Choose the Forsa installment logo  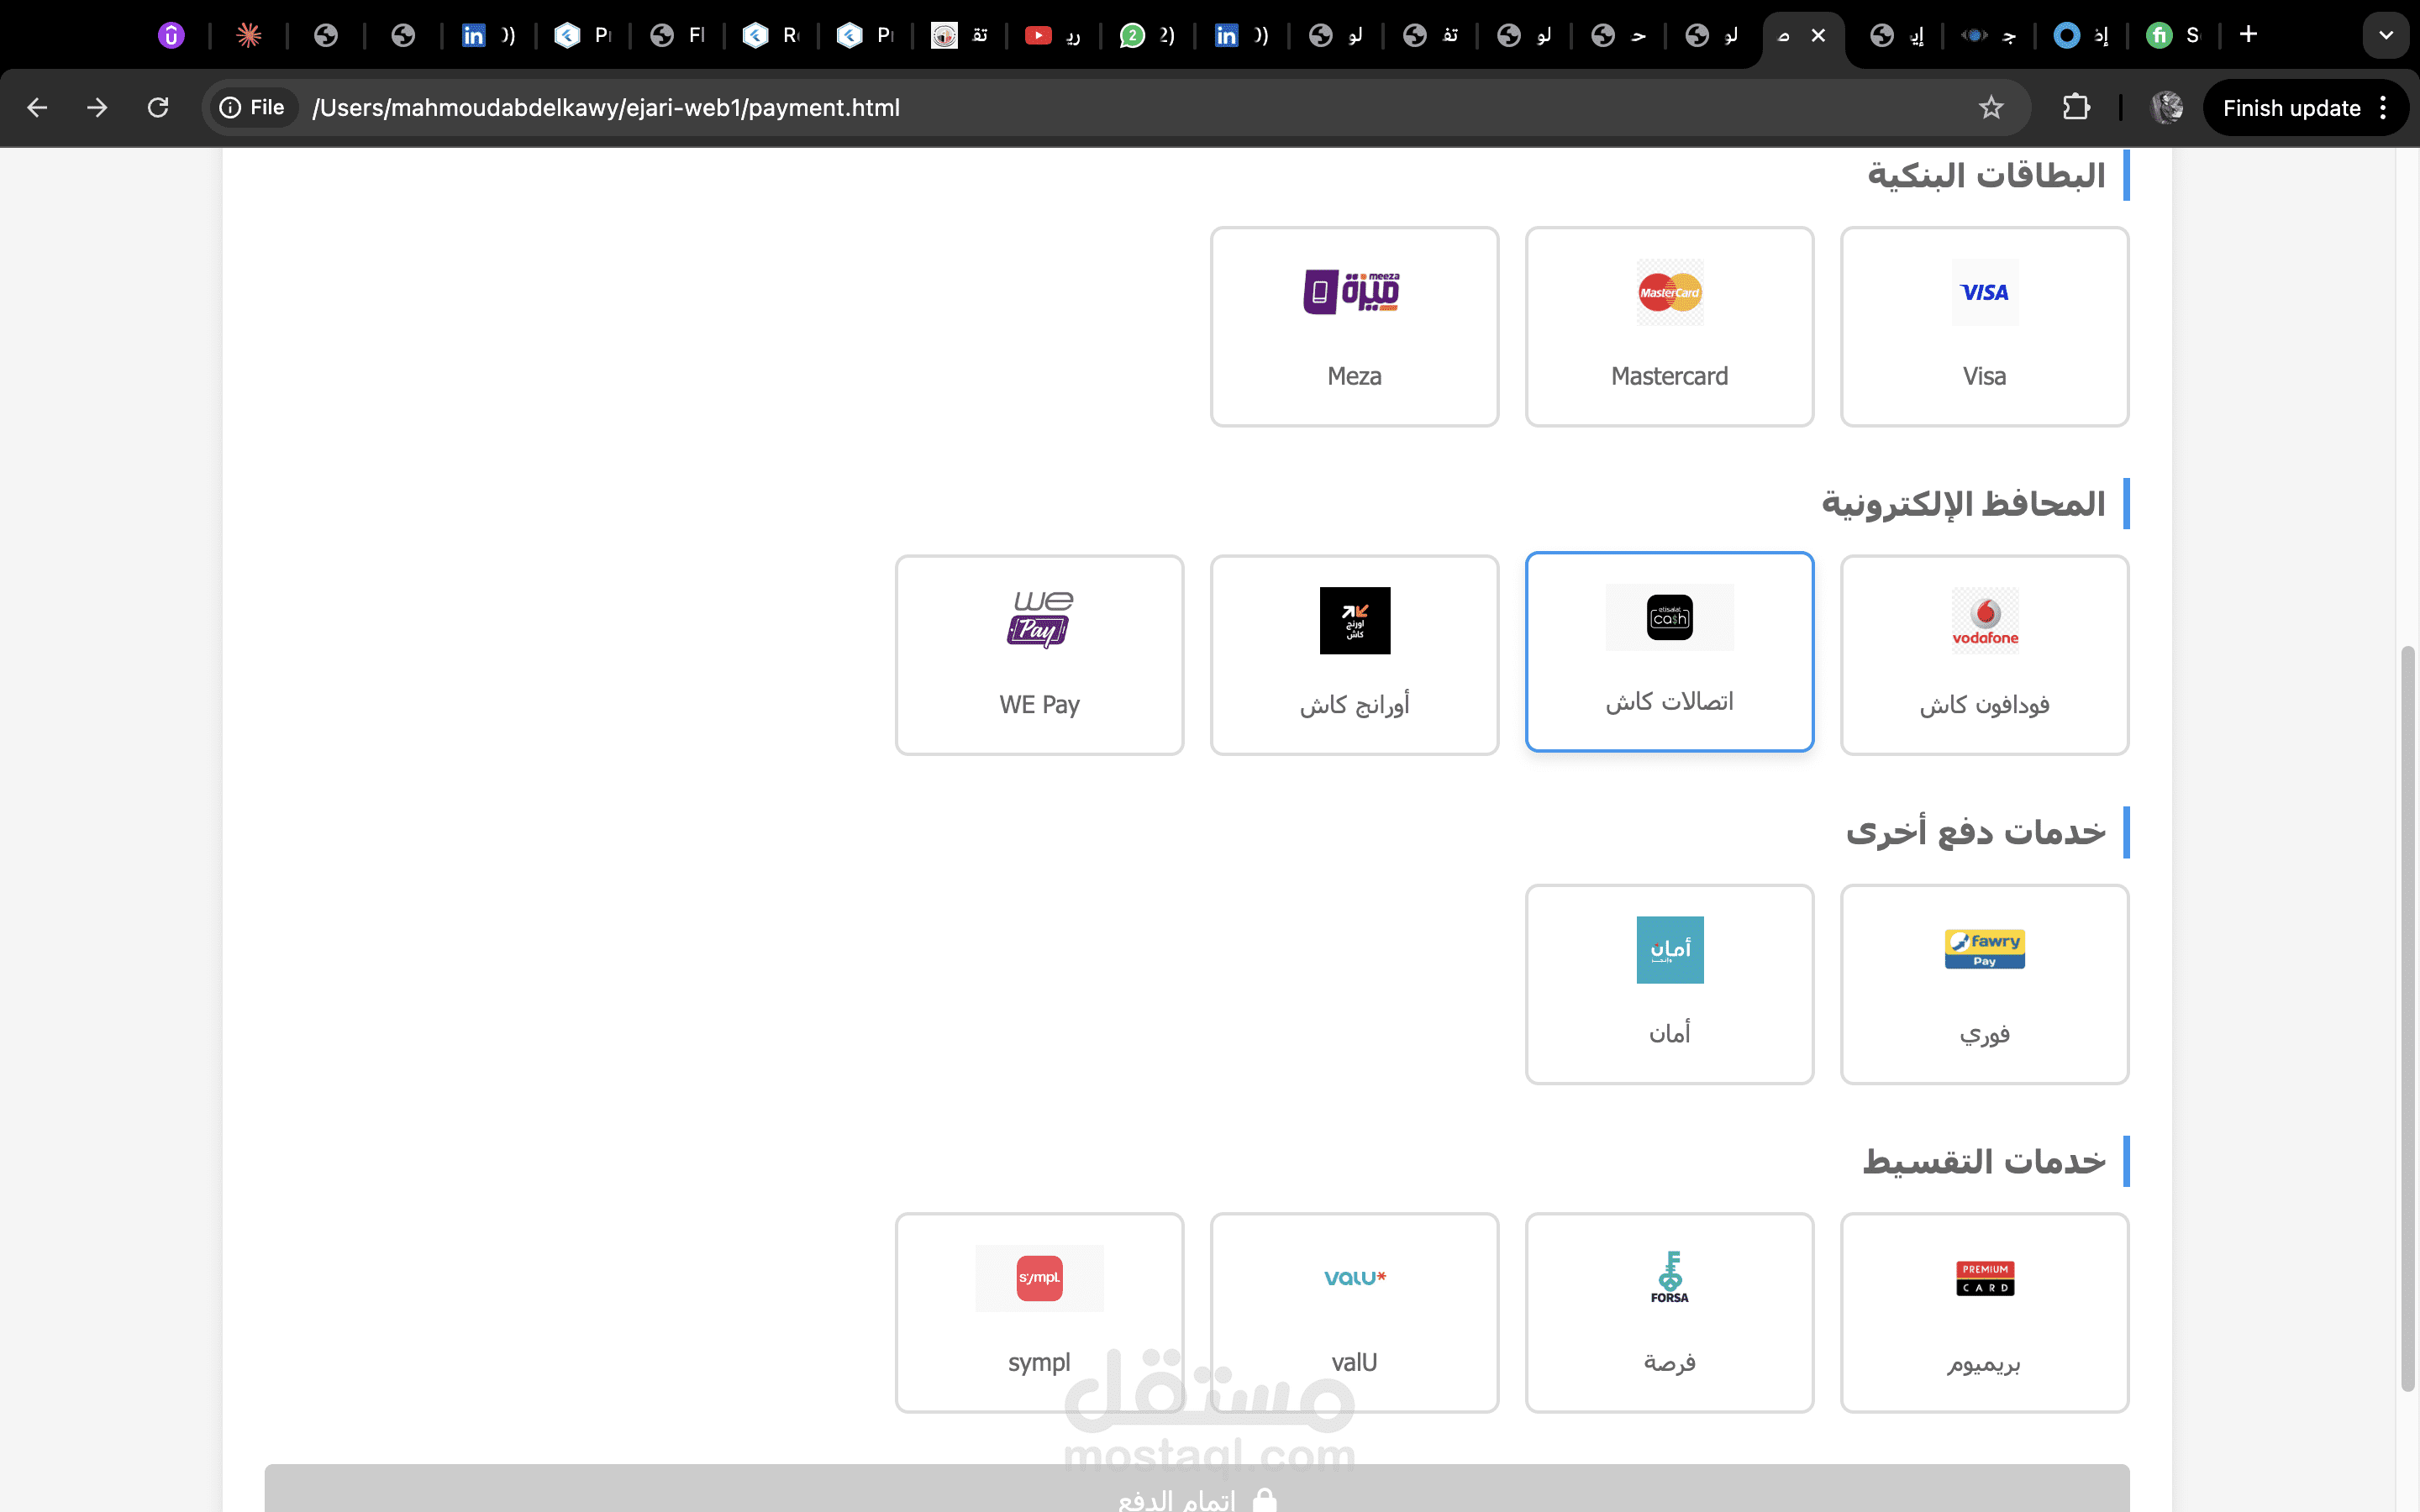tap(1669, 1277)
